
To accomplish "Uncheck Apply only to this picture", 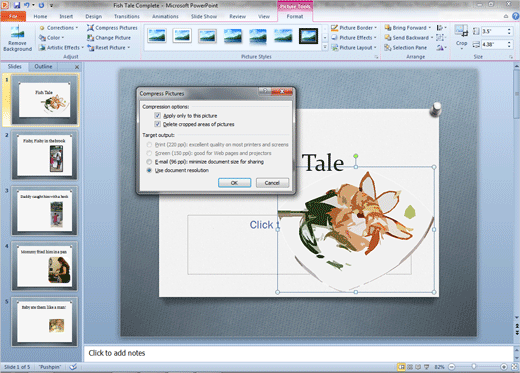I will (158, 116).
